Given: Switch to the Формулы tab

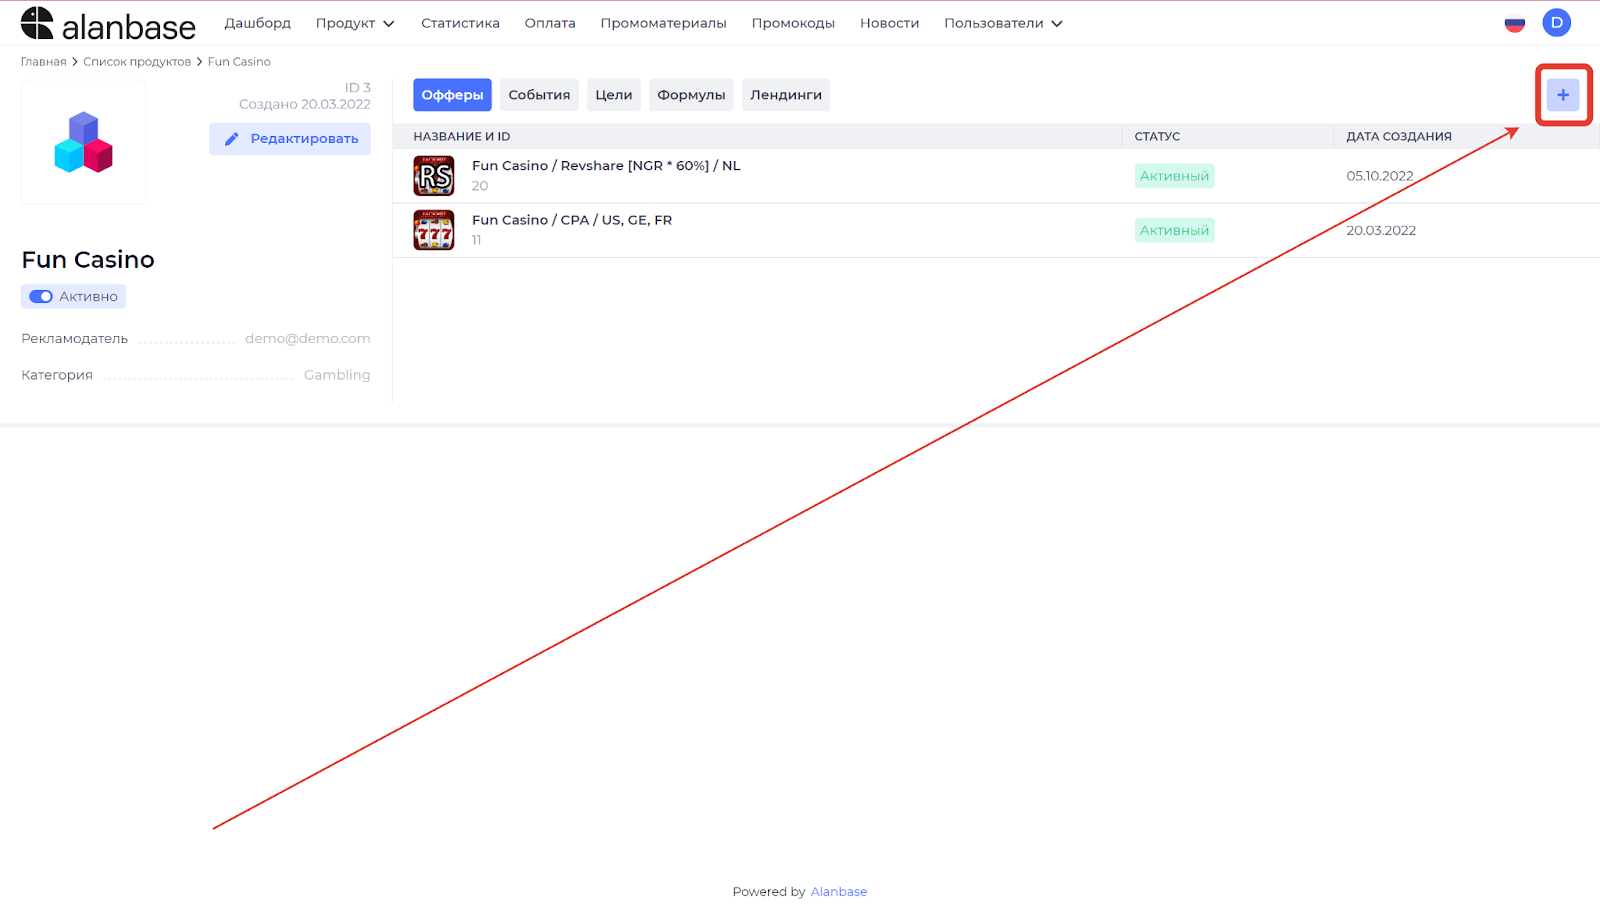Looking at the screenshot, I should 691,95.
